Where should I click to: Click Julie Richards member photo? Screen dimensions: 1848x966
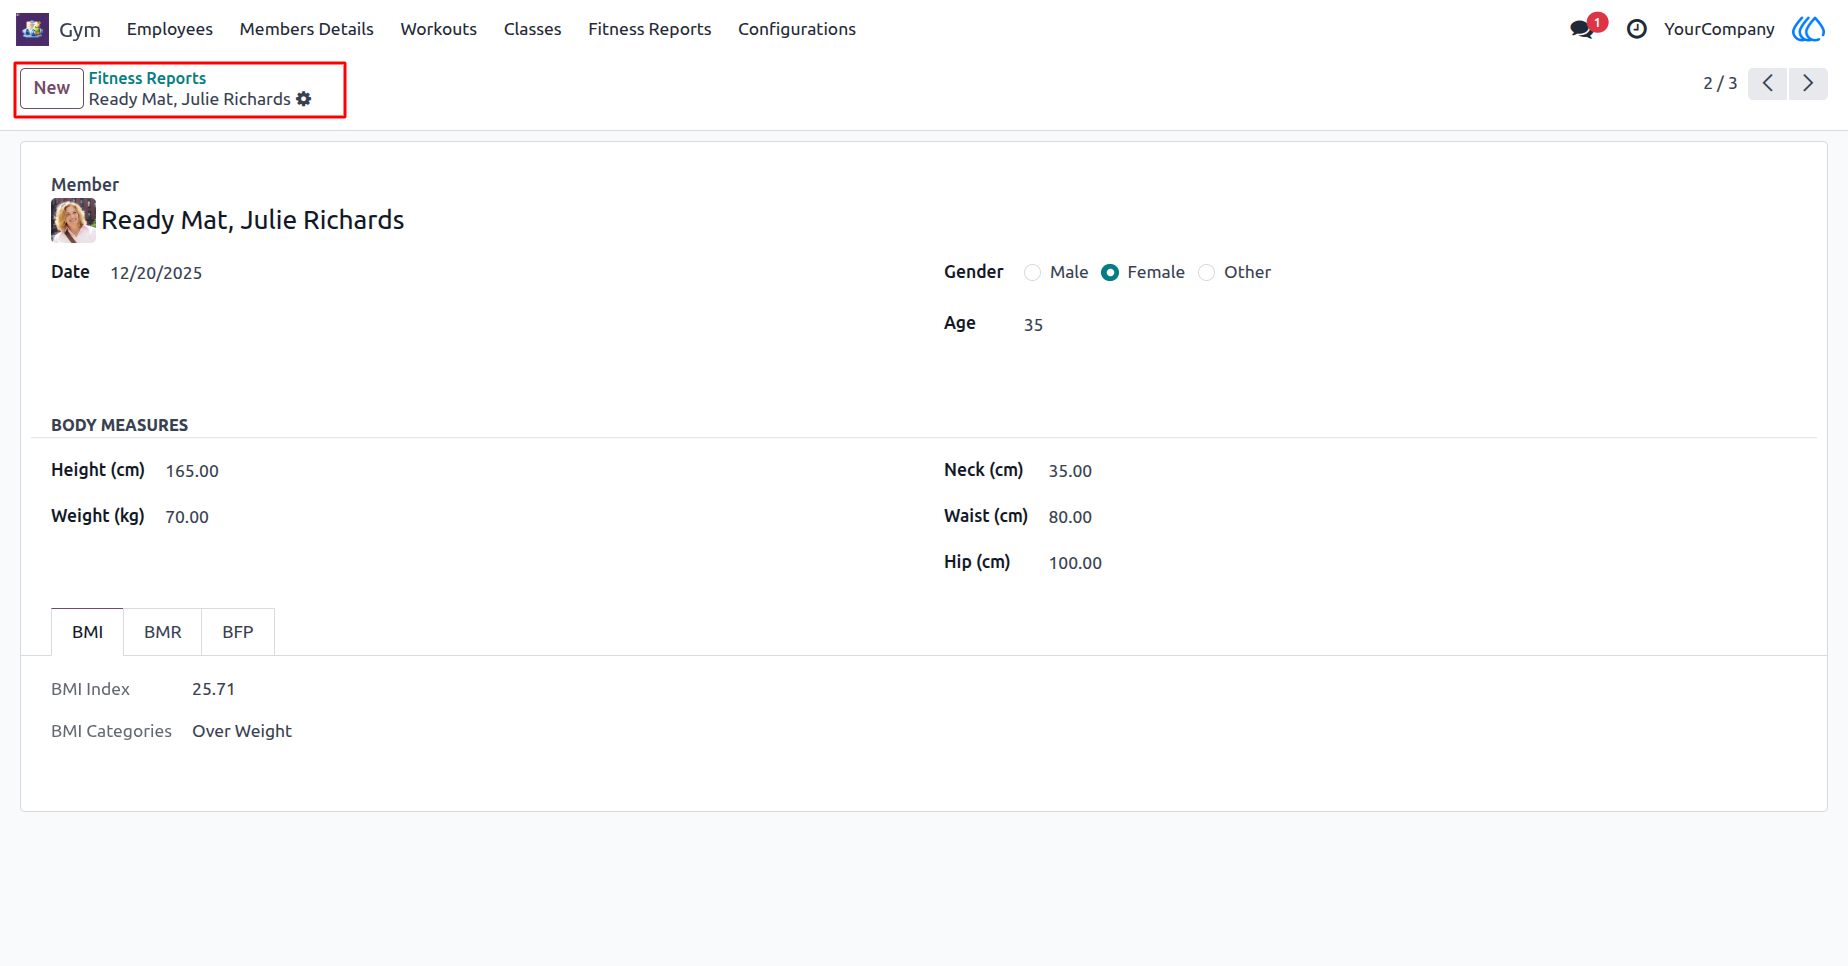(73, 220)
